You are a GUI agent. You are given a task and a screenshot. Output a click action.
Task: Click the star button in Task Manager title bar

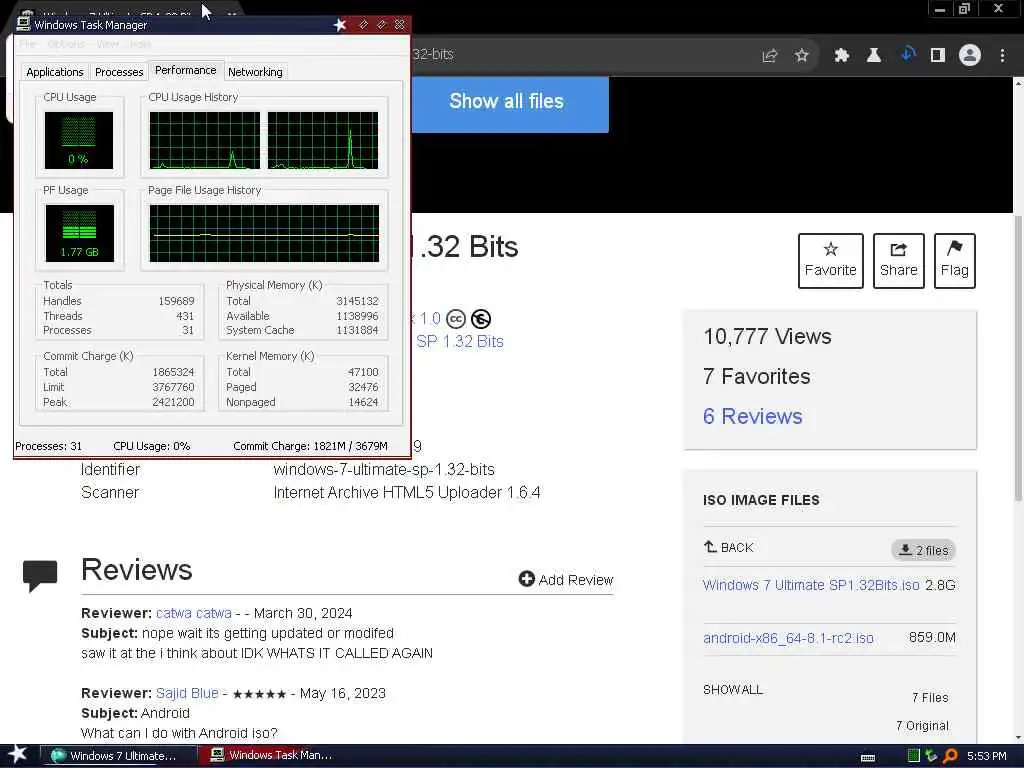click(x=340, y=25)
